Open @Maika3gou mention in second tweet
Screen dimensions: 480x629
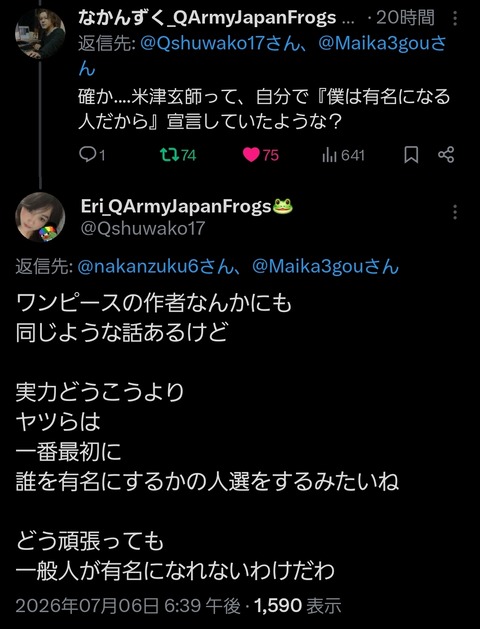pyautogui.click(x=314, y=266)
